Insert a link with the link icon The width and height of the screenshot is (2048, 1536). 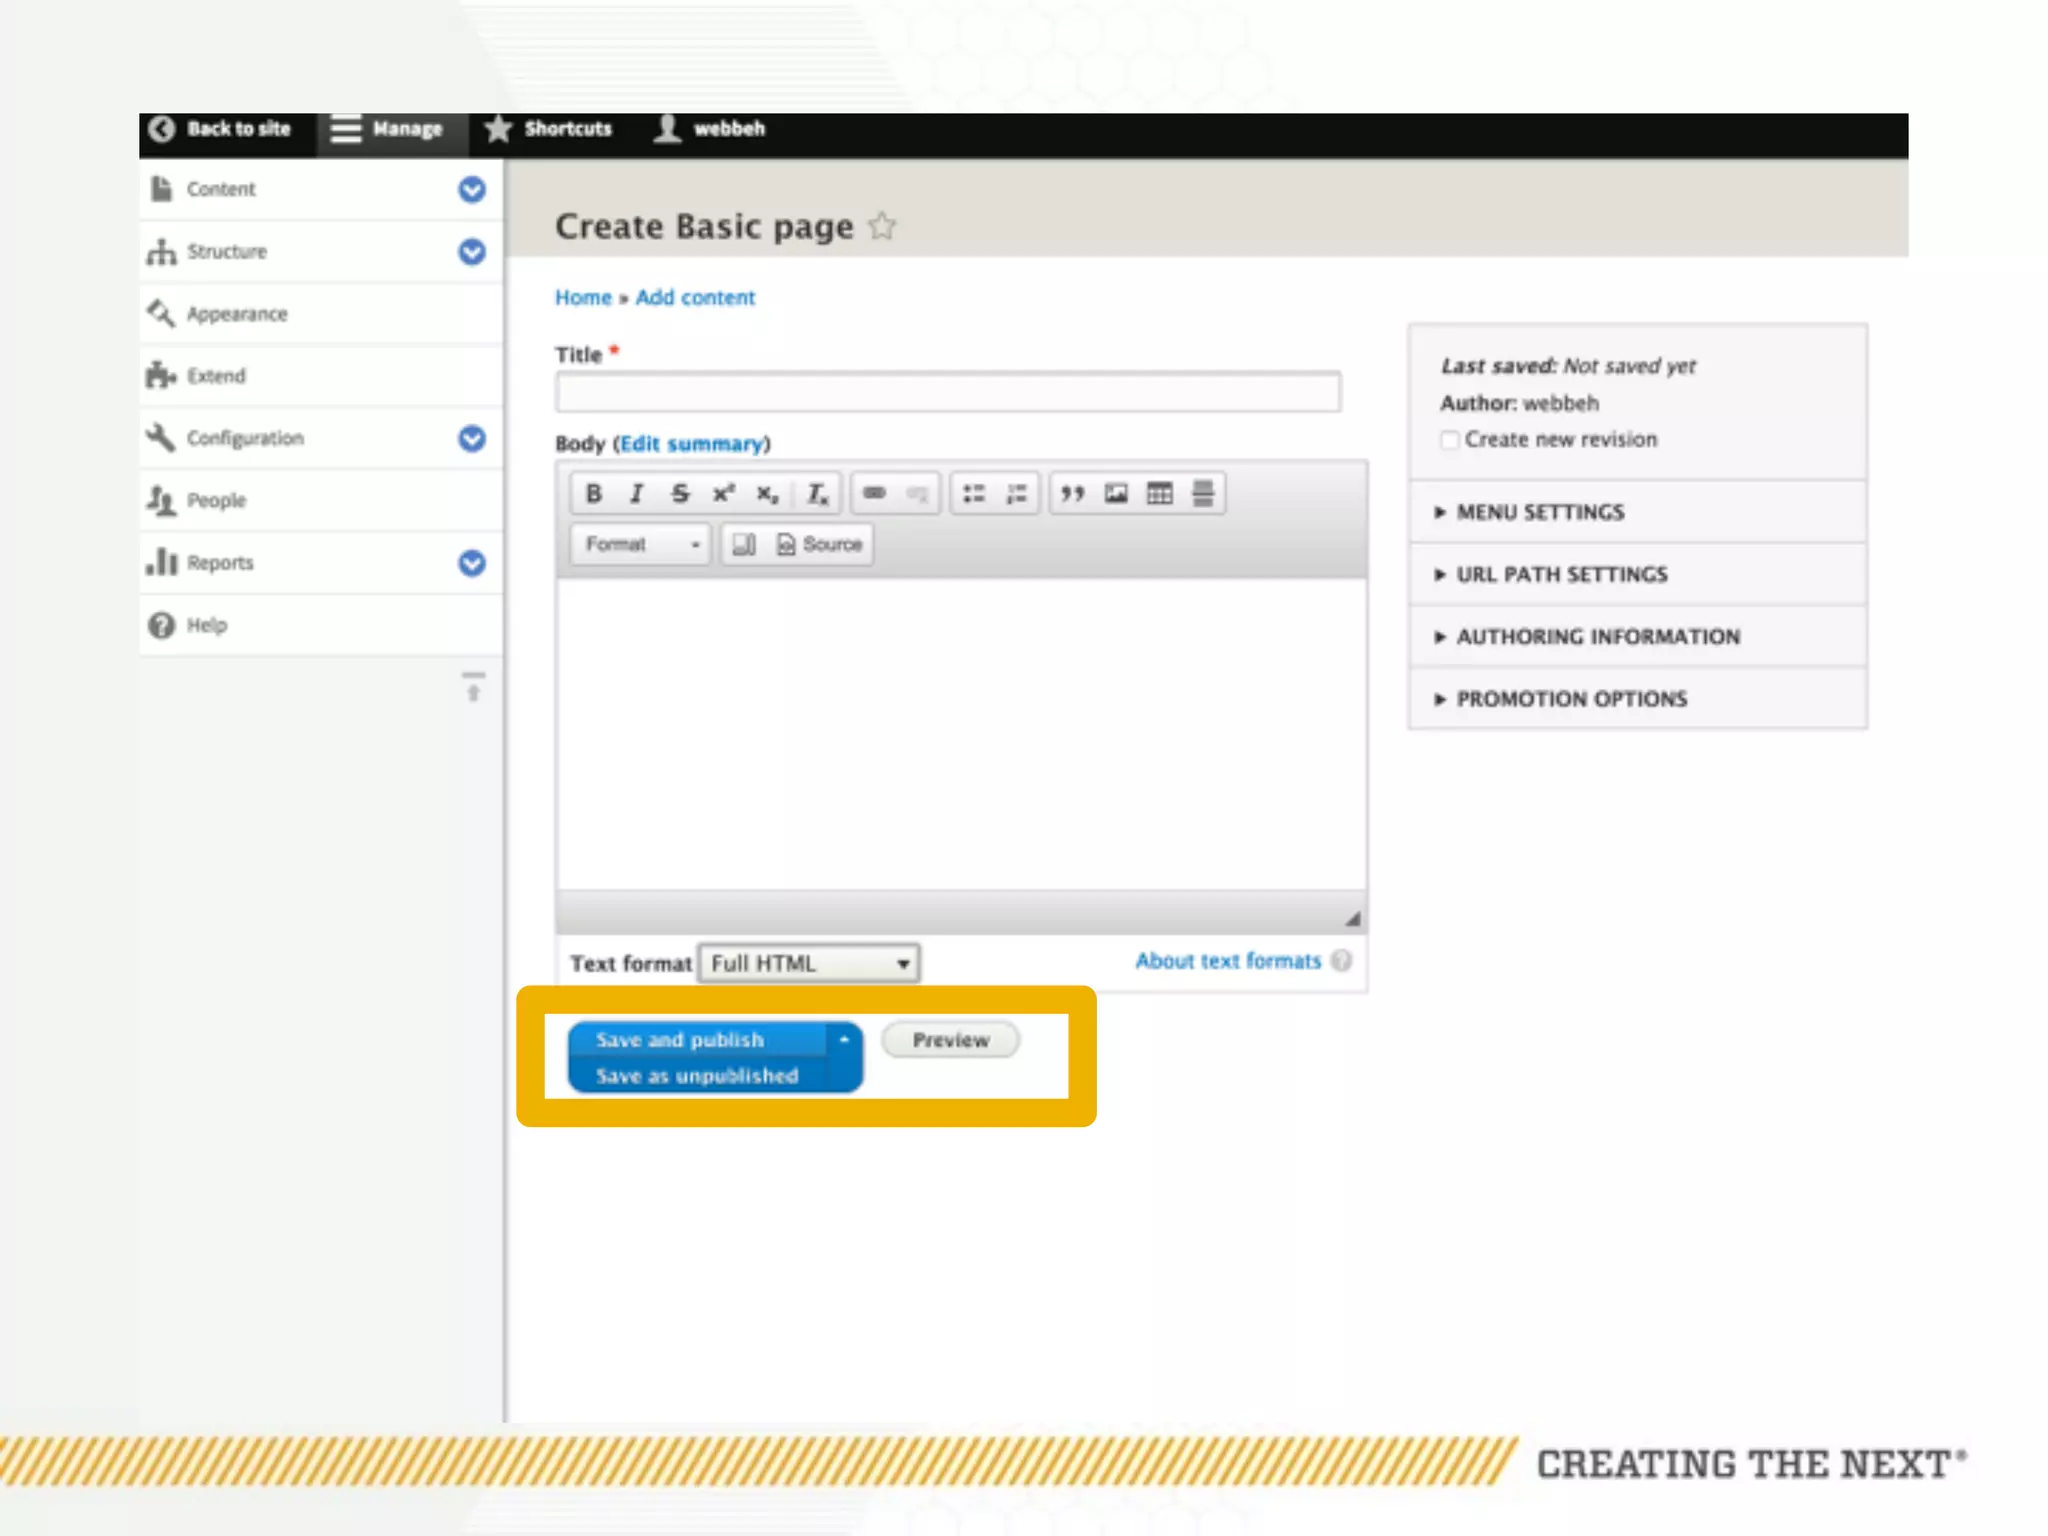[874, 494]
